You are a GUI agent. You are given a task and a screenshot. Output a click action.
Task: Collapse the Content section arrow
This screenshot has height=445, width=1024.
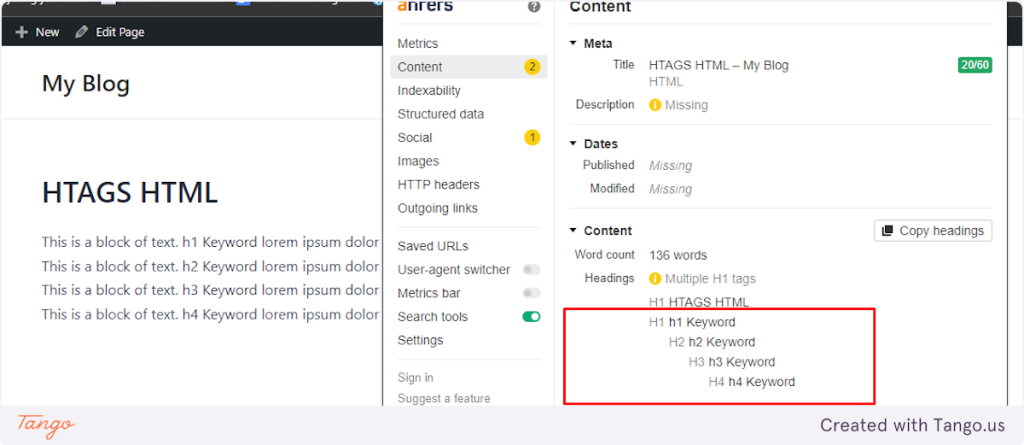click(573, 231)
